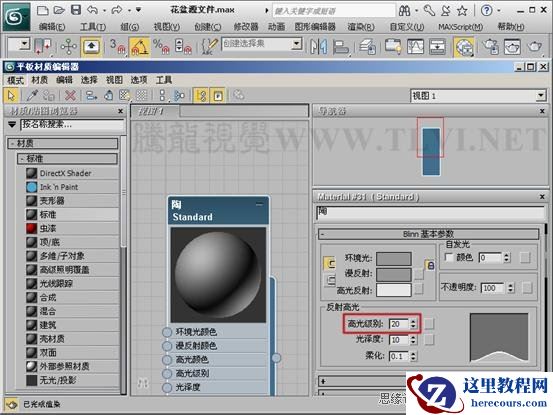Click the Align tool in main toolbar
Image resolution: width=553 pixels, height=415 pixels.
click(x=340, y=47)
